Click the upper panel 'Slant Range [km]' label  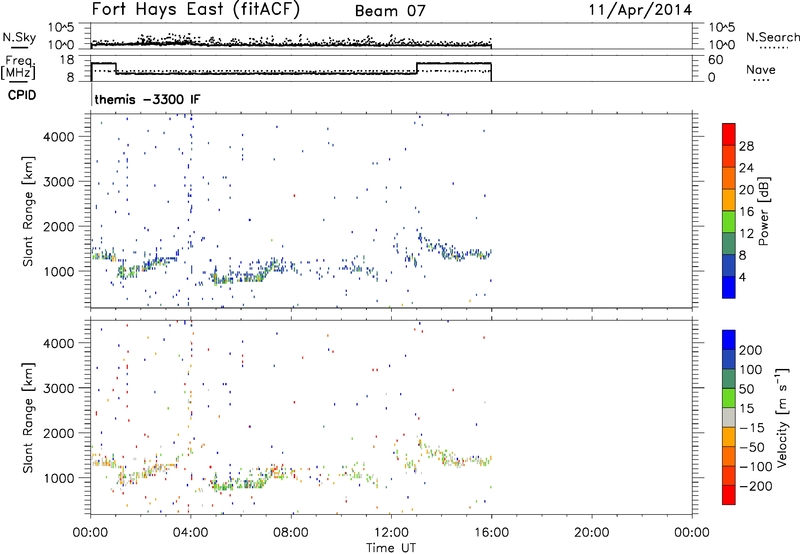pyautogui.click(x=28, y=211)
